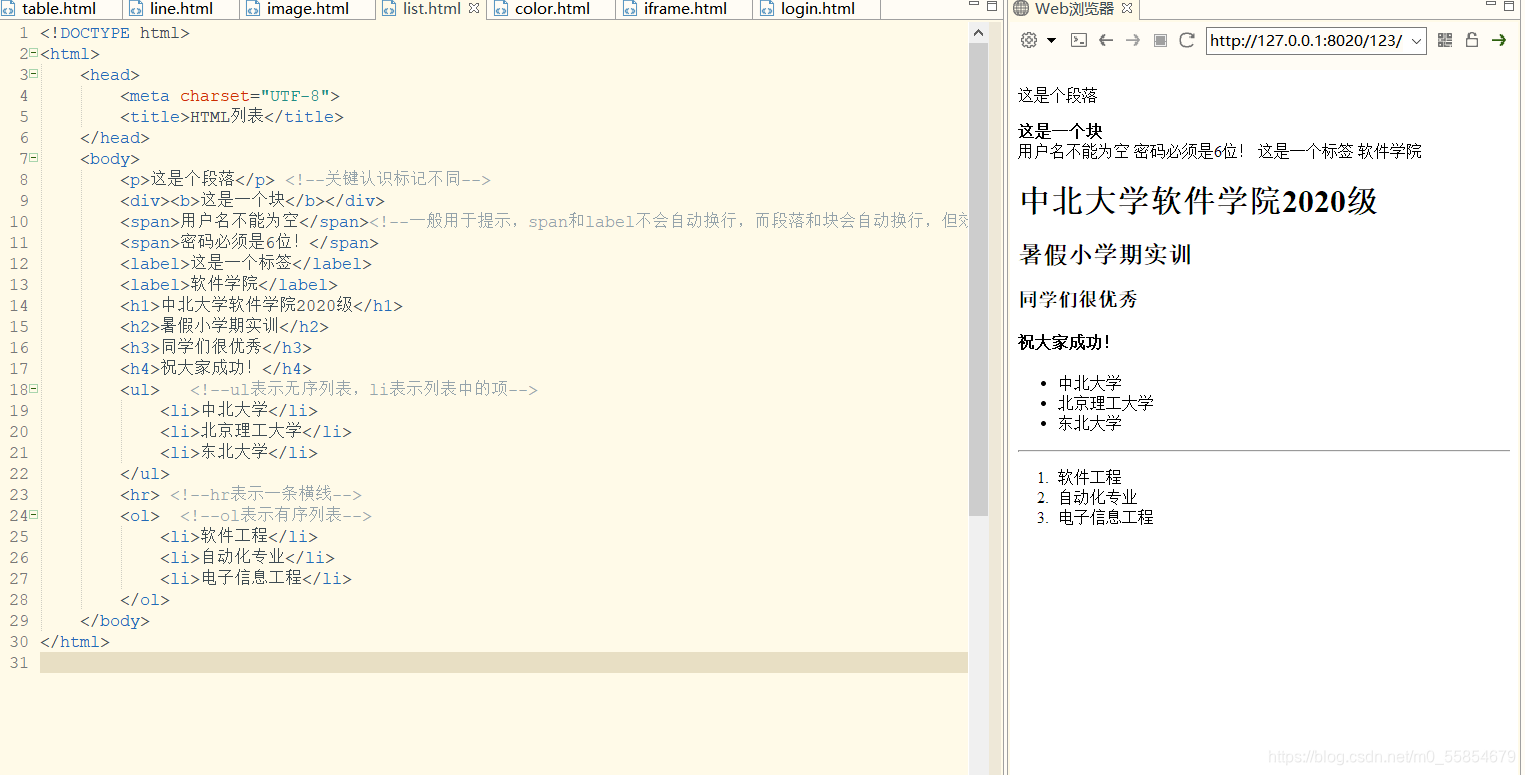This screenshot has width=1525, height=775.
Task: Stop page loading in the Web browser
Action: click(x=1160, y=40)
